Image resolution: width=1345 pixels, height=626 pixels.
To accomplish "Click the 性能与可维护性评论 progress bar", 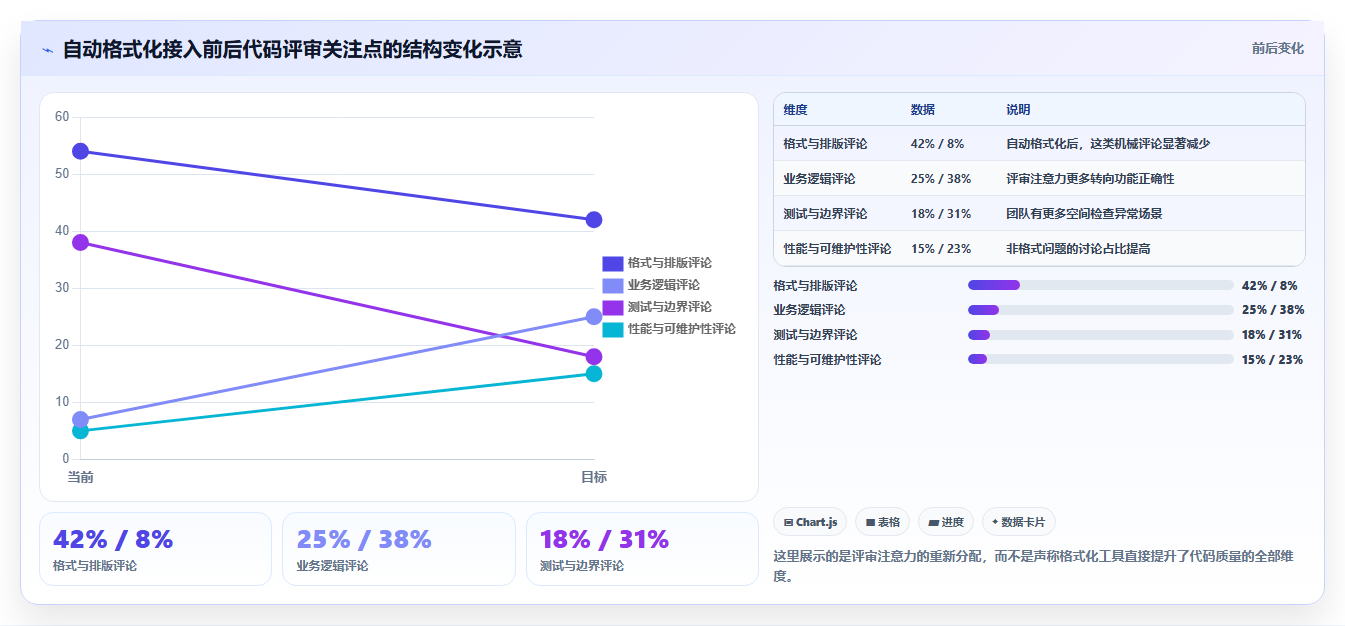I will point(1100,359).
